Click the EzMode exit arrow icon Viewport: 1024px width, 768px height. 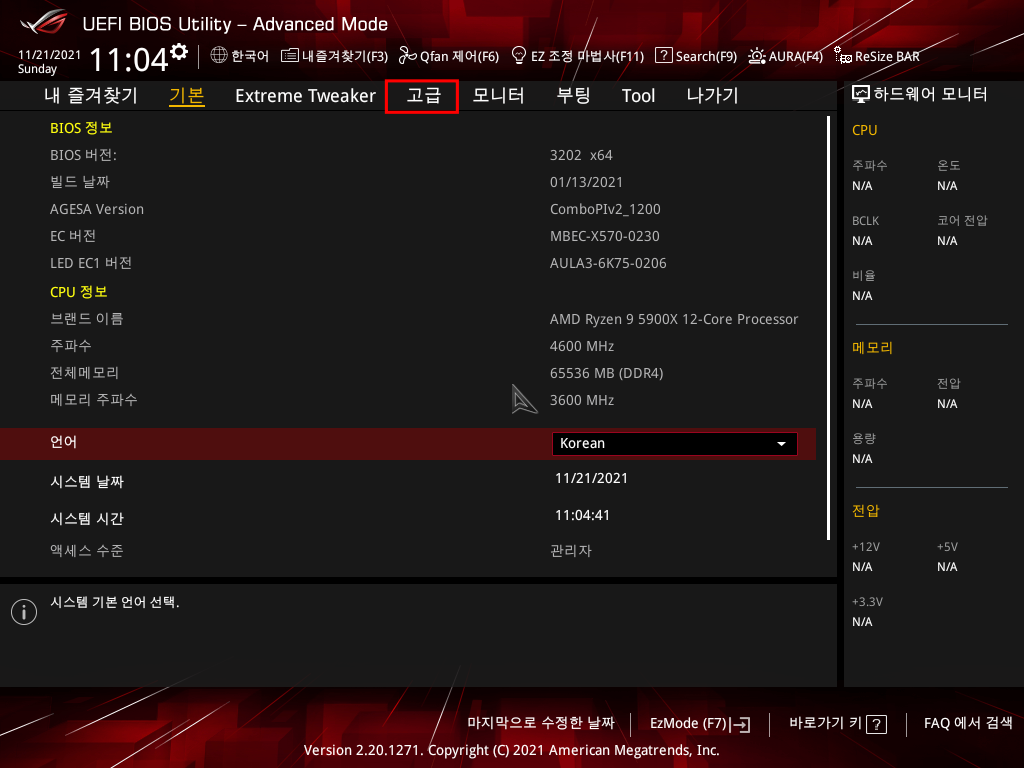(x=741, y=724)
